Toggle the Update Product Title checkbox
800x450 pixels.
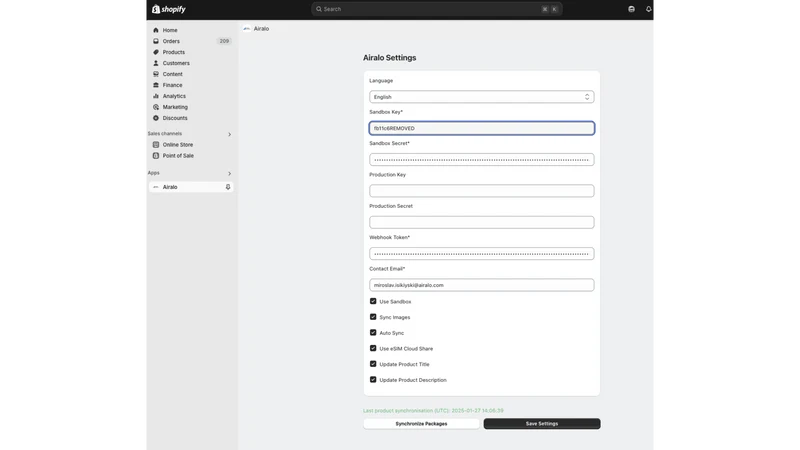373,364
